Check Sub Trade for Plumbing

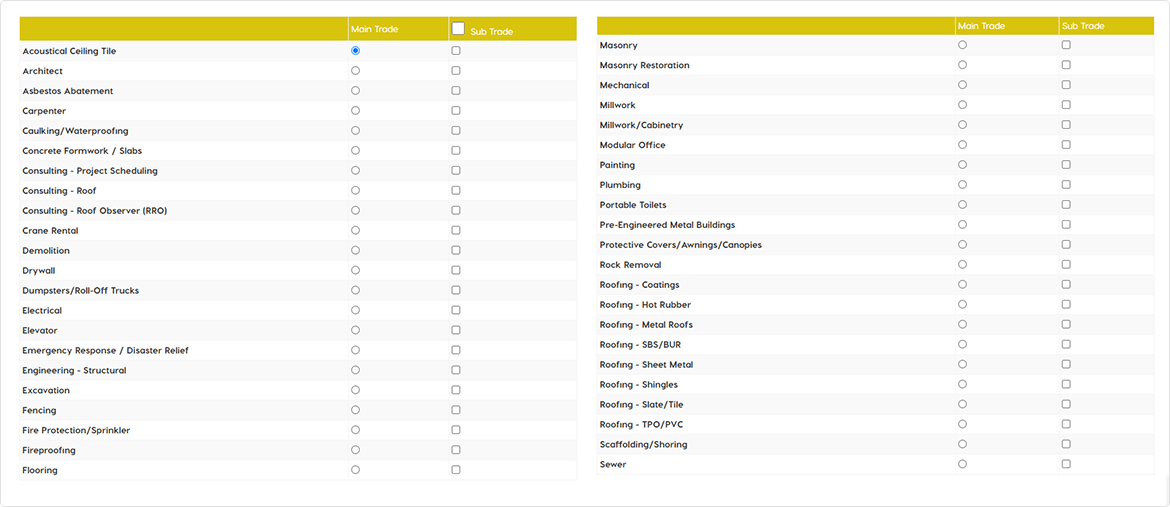(1066, 184)
